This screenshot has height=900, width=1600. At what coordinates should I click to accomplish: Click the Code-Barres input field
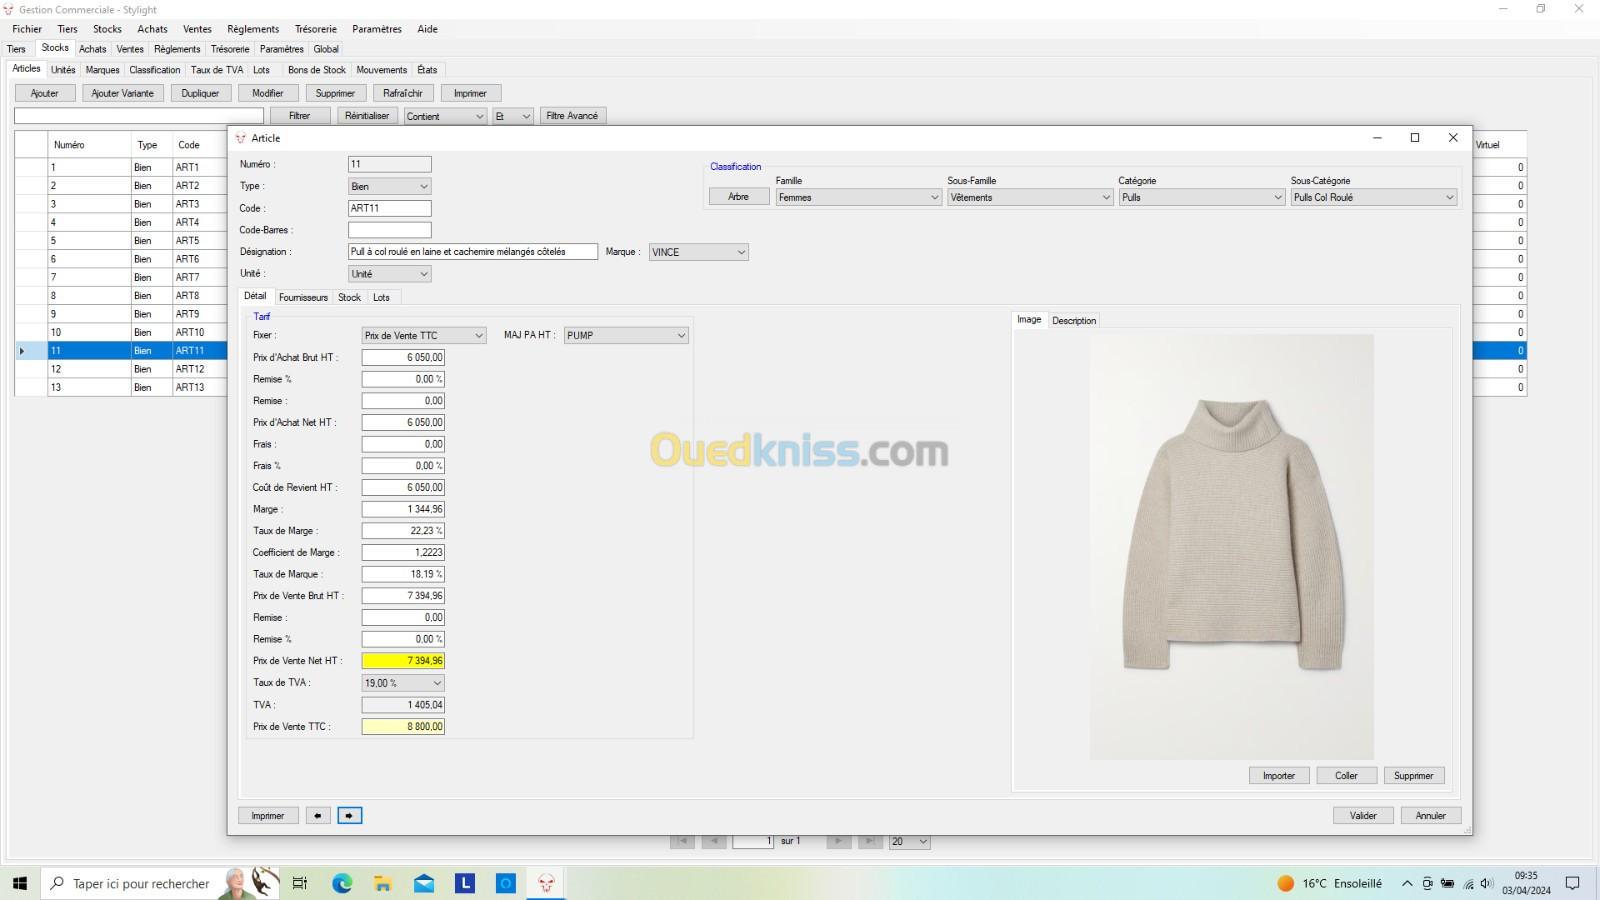click(x=389, y=230)
